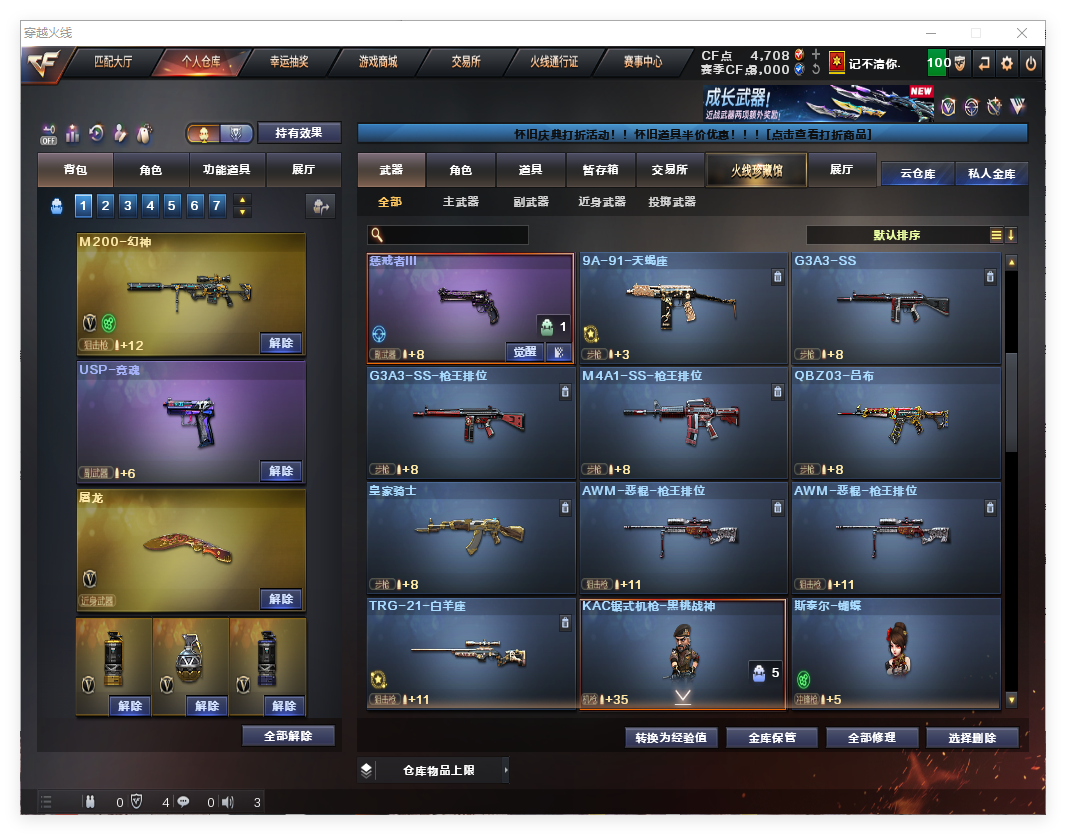Screen dimensions: 1066x835
Task: Click the plus icon beside CF点 balance
Action: tap(816, 55)
